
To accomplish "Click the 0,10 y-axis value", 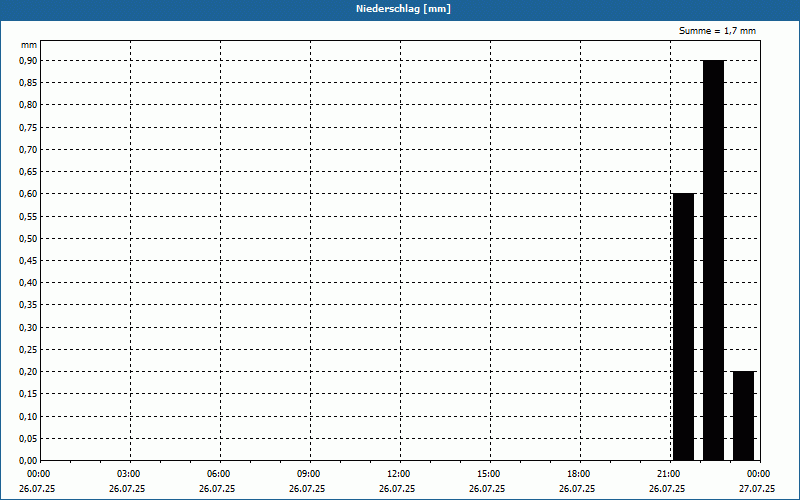I will point(28,416).
